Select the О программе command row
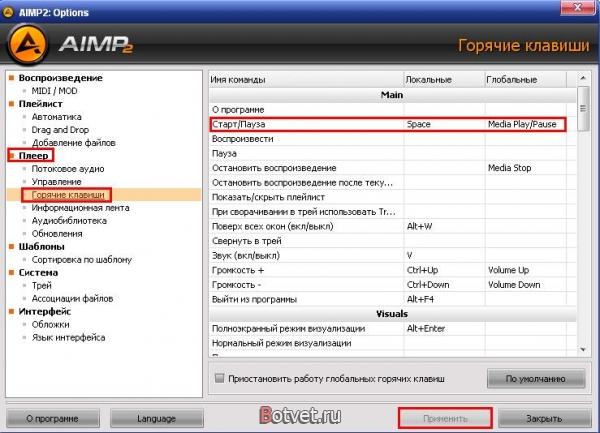The height and width of the screenshot is (433, 600). pos(393,110)
